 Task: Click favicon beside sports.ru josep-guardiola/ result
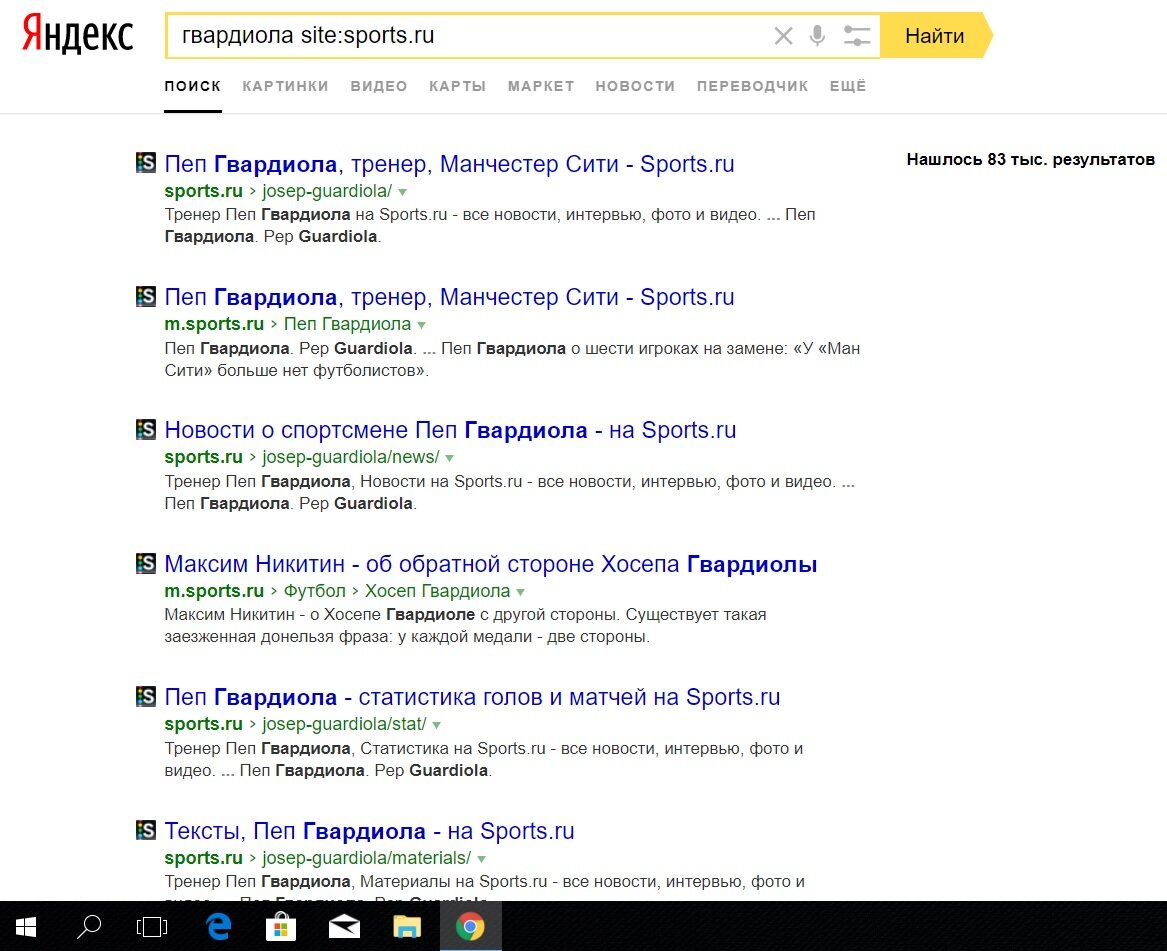point(146,162)
